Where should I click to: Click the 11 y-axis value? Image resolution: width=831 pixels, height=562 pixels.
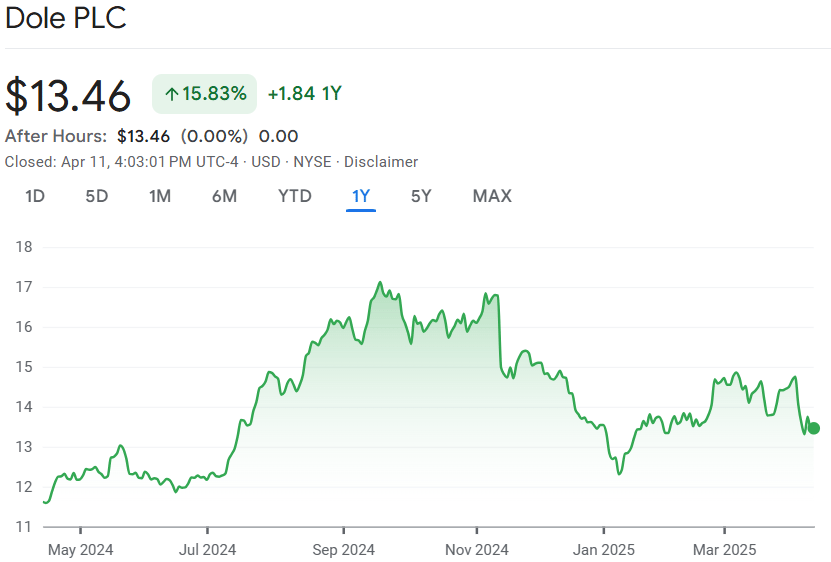24,527
